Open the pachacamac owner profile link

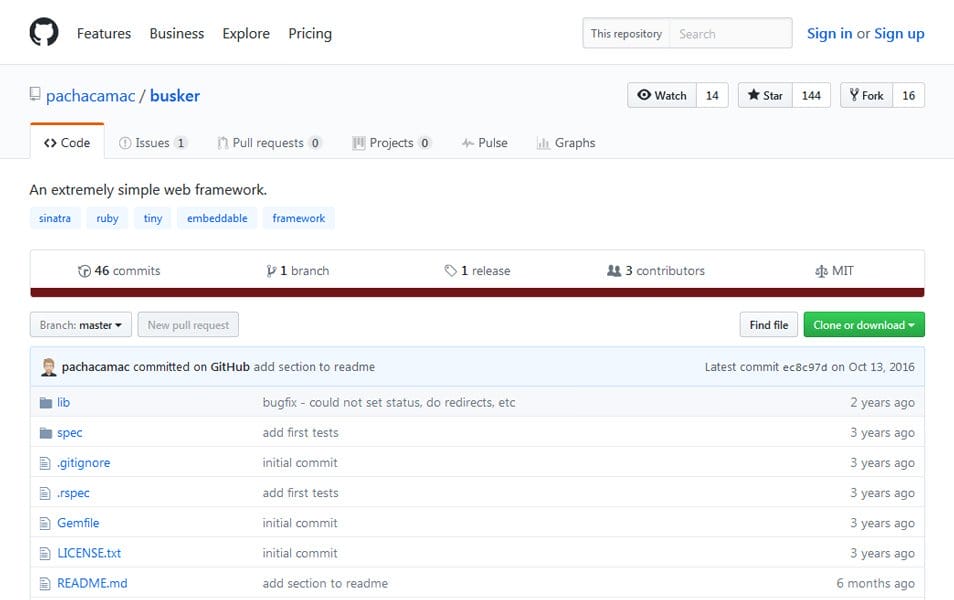point(91,96)
